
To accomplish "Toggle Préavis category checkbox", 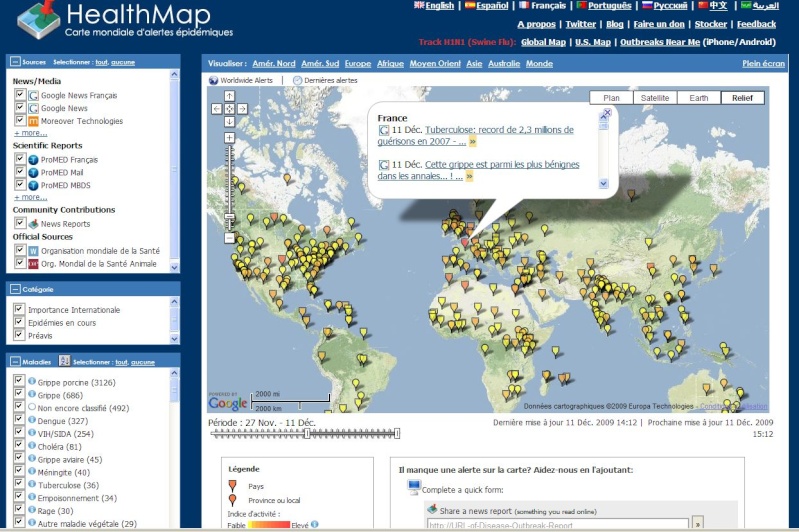I will click(19, 335).
